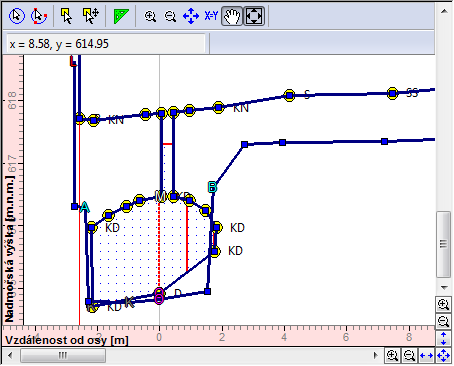This screenshot has width=454, height=366.
Task: Activate the rotate pointer tool
Action: coord(39,16)
